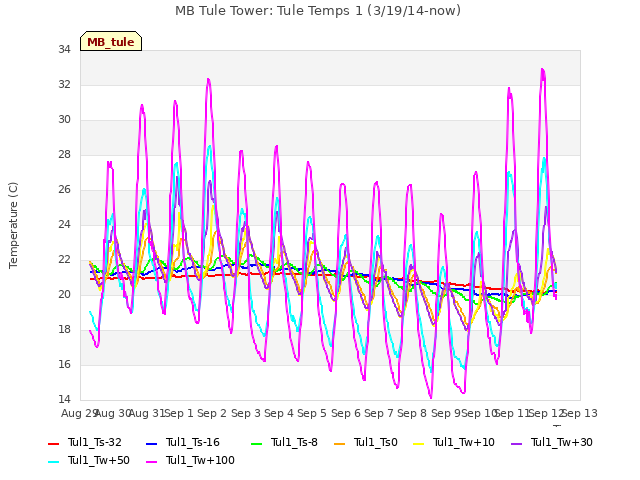Click the Sep 13 x-axis date label
This screenshot has height=480, width=640.
580,413
